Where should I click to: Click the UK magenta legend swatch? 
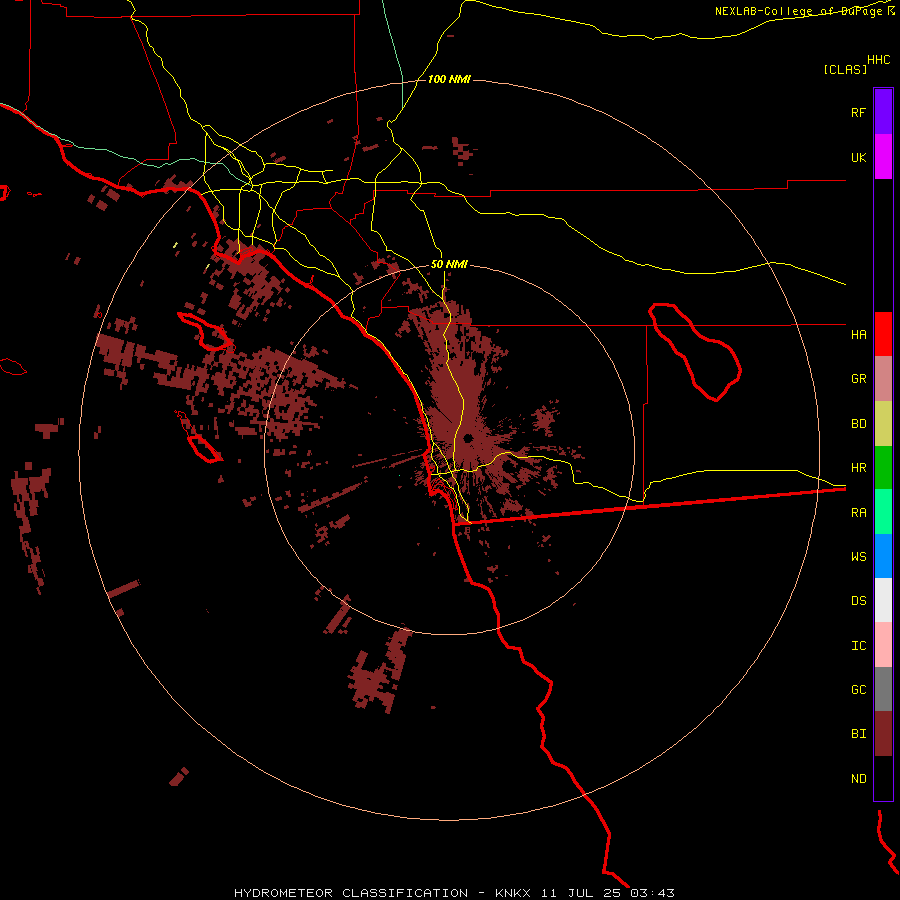(883, 157)
